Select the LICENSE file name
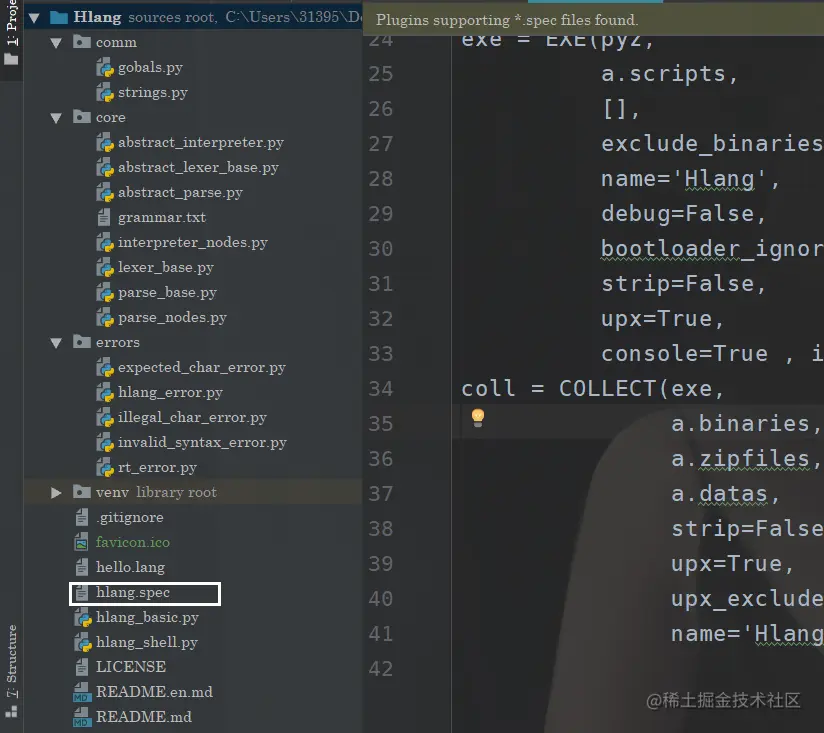 131,667
